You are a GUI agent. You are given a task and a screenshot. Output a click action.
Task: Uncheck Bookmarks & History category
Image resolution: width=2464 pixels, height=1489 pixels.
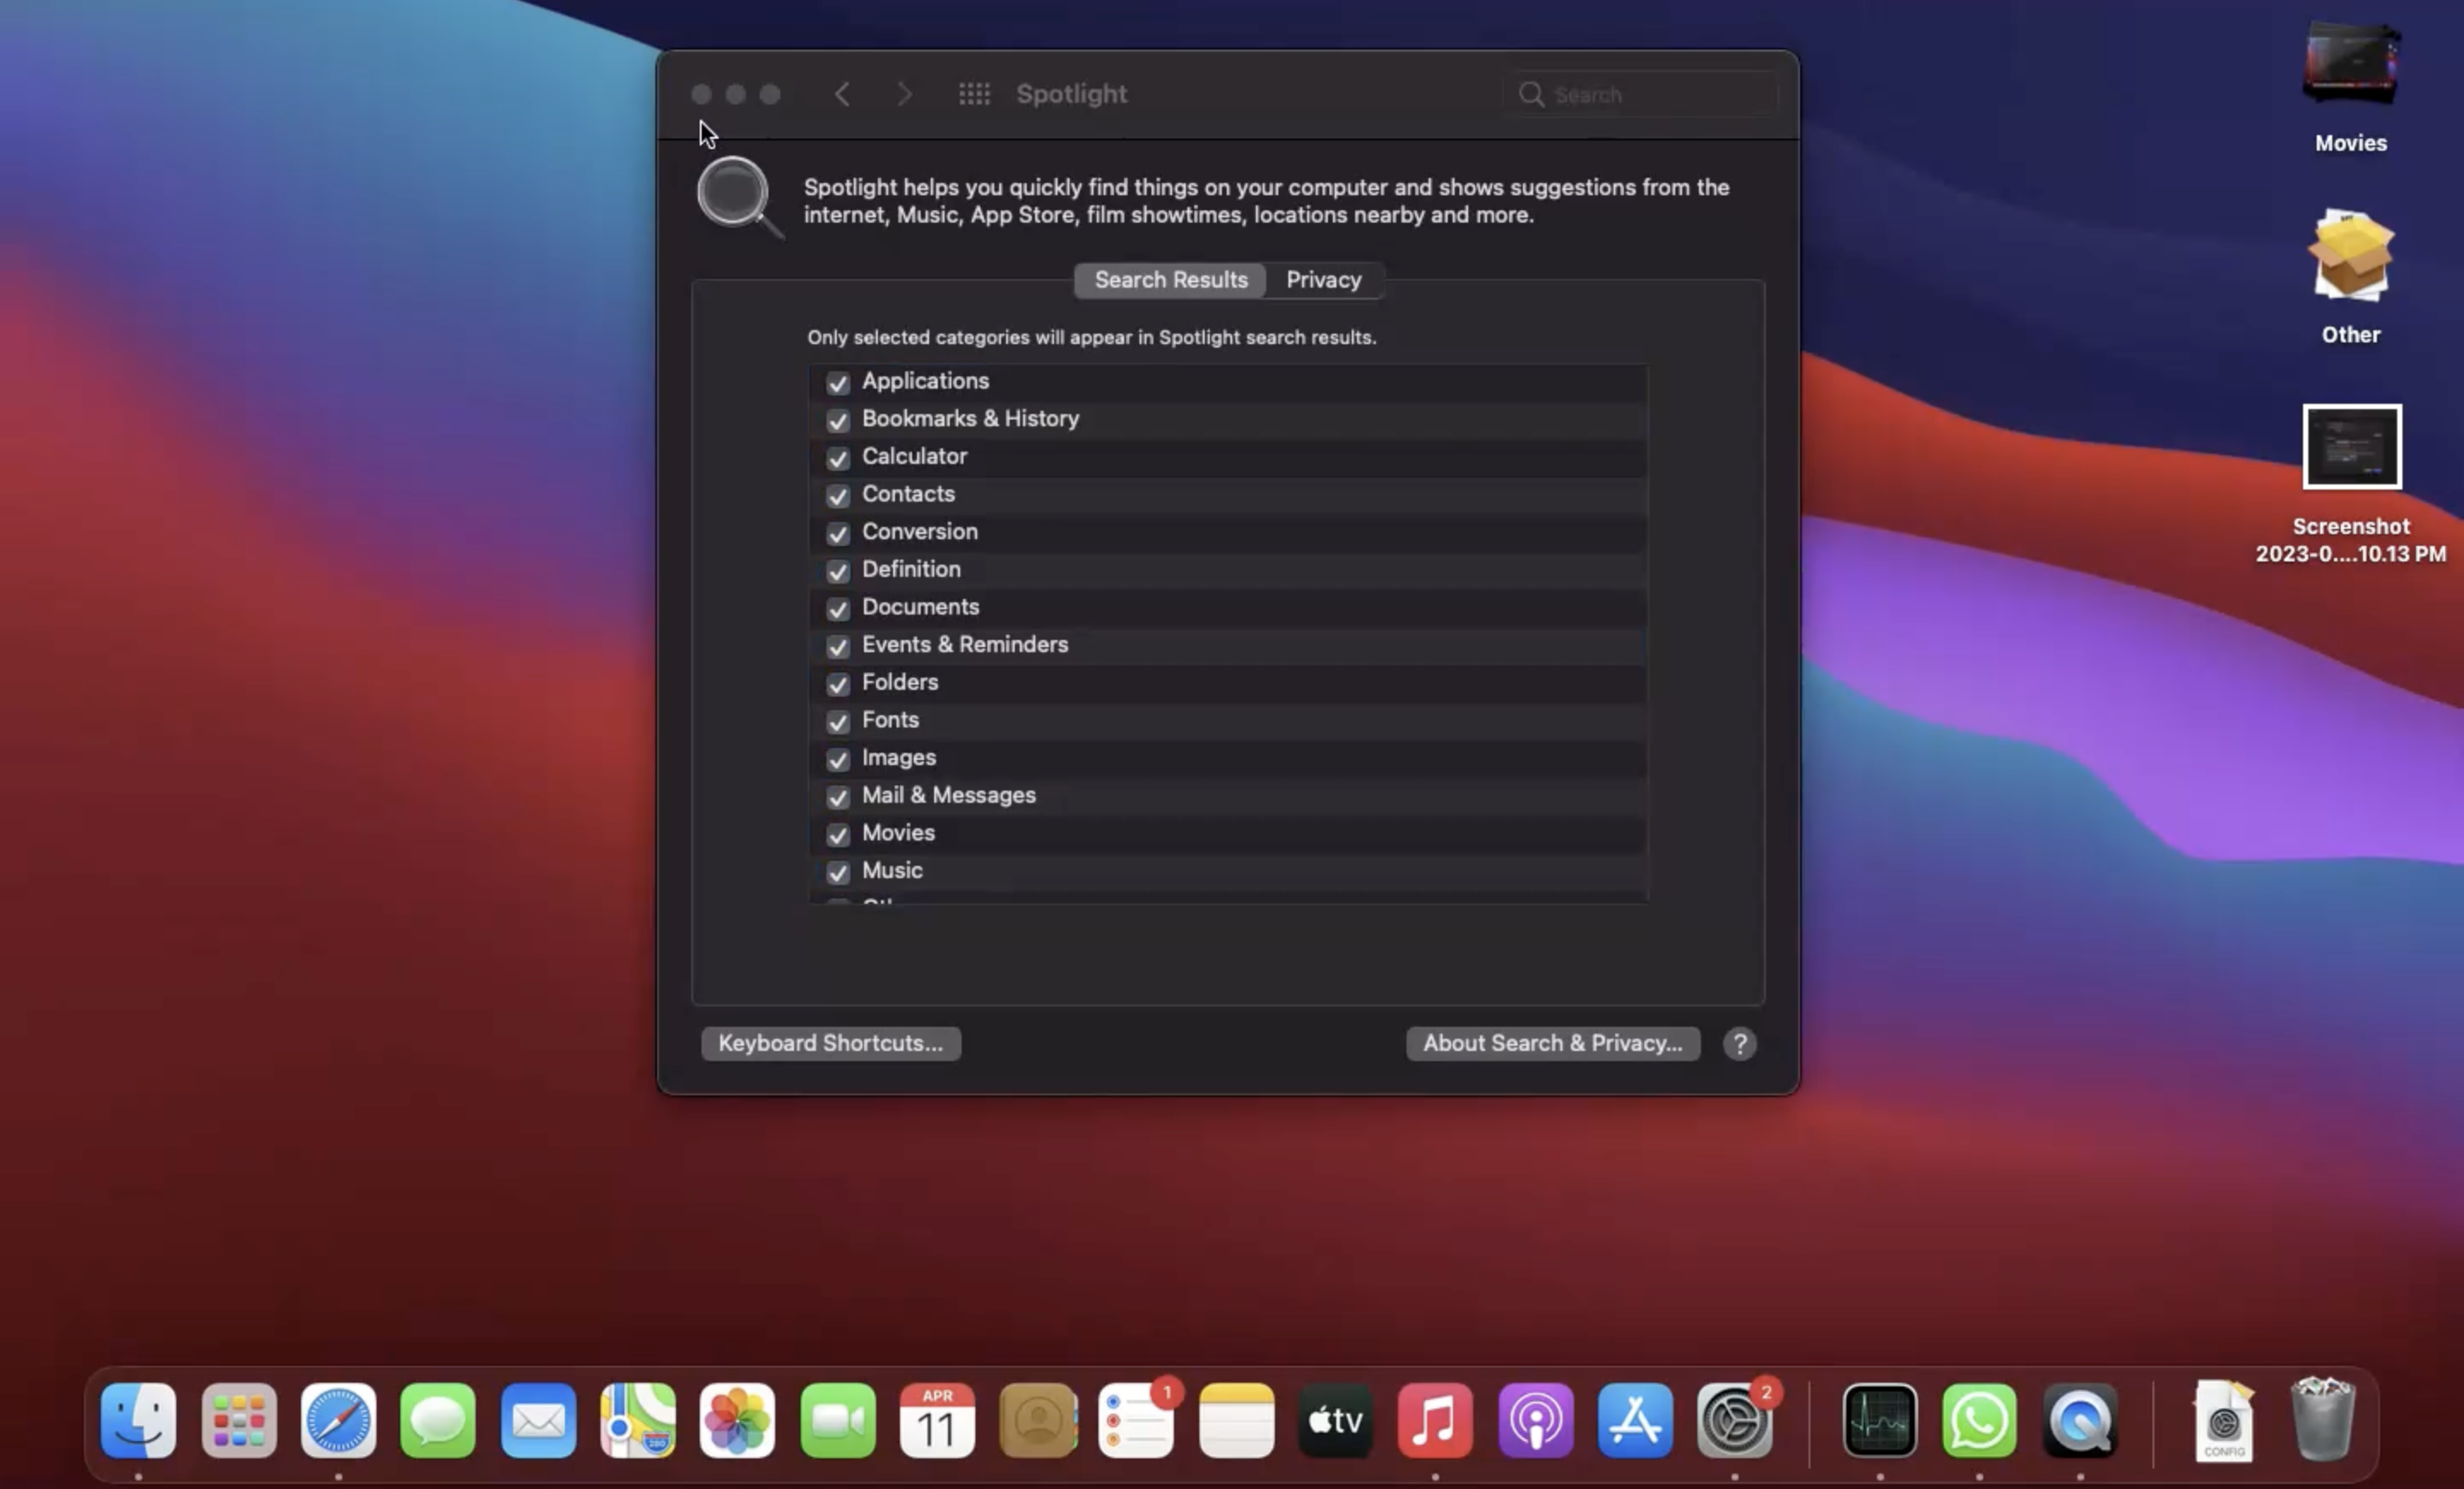tap(838, 420)
